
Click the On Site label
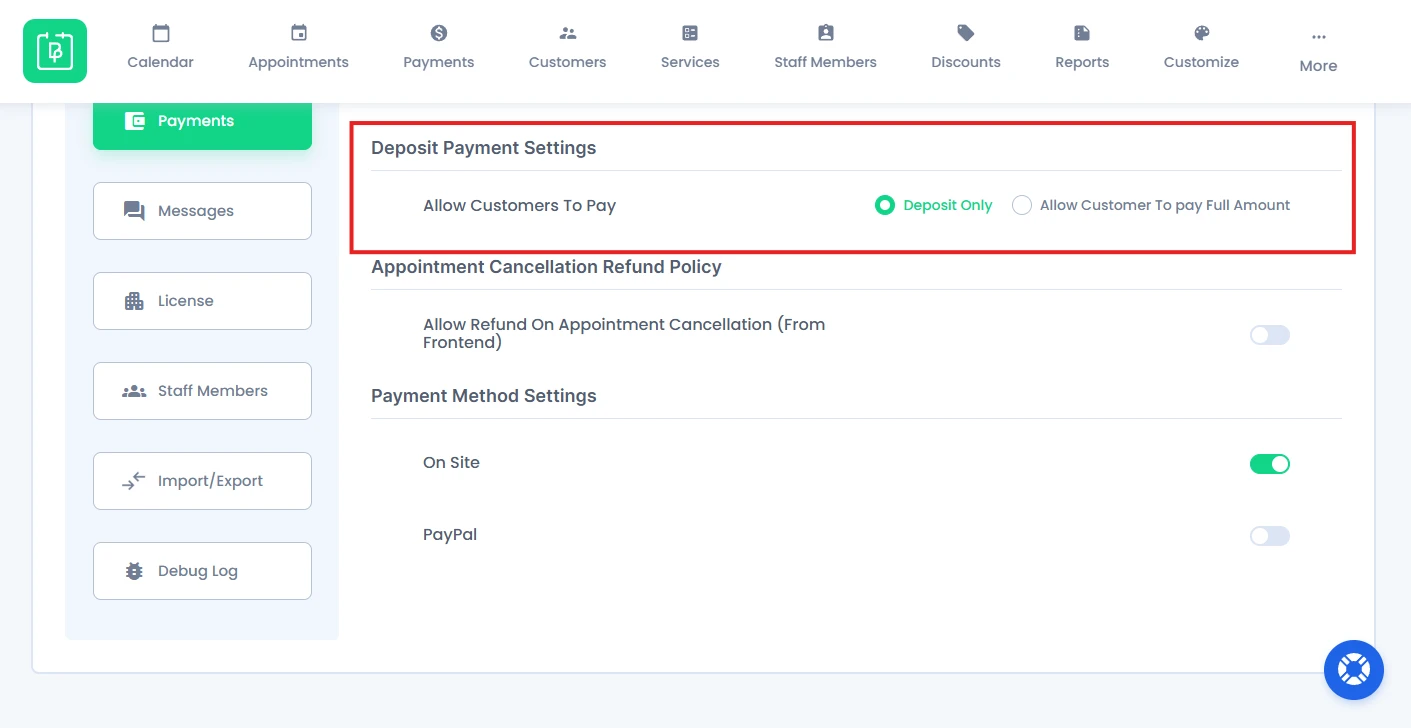coord(452,462)
